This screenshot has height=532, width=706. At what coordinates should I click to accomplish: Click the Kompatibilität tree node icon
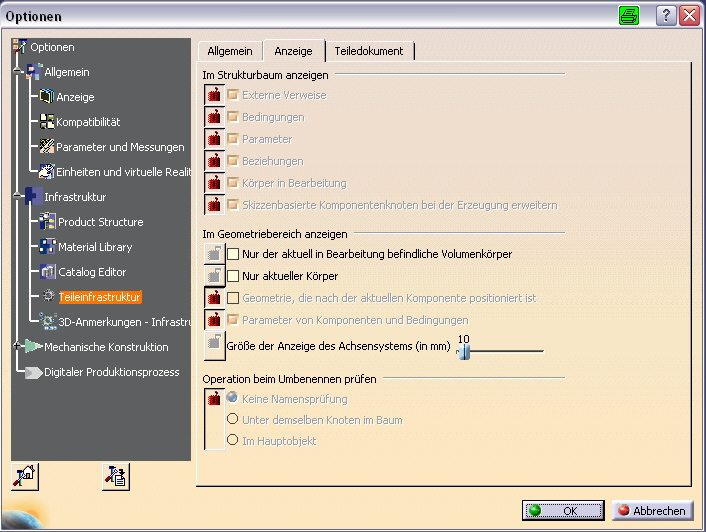[47, 122]
